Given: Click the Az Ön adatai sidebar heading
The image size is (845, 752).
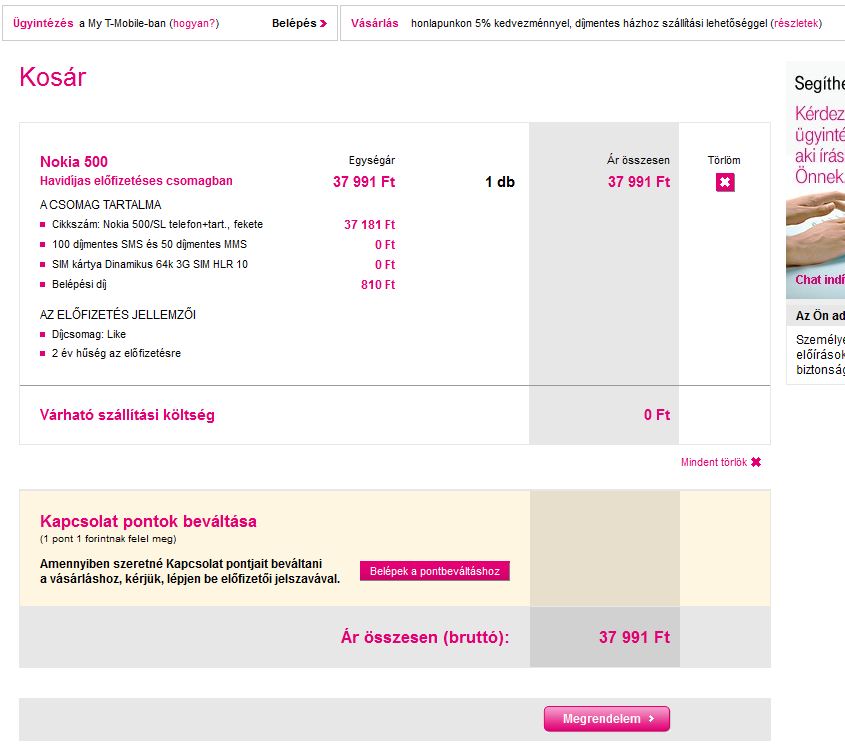Looking at the screenshot, I should click(x=820, y=315).
